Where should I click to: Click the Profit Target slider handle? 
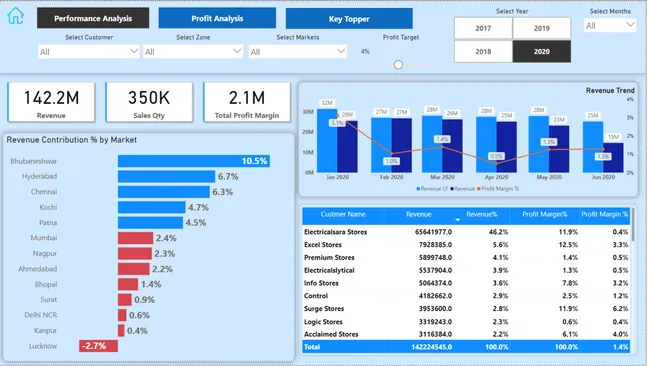[x=398, y=65]
